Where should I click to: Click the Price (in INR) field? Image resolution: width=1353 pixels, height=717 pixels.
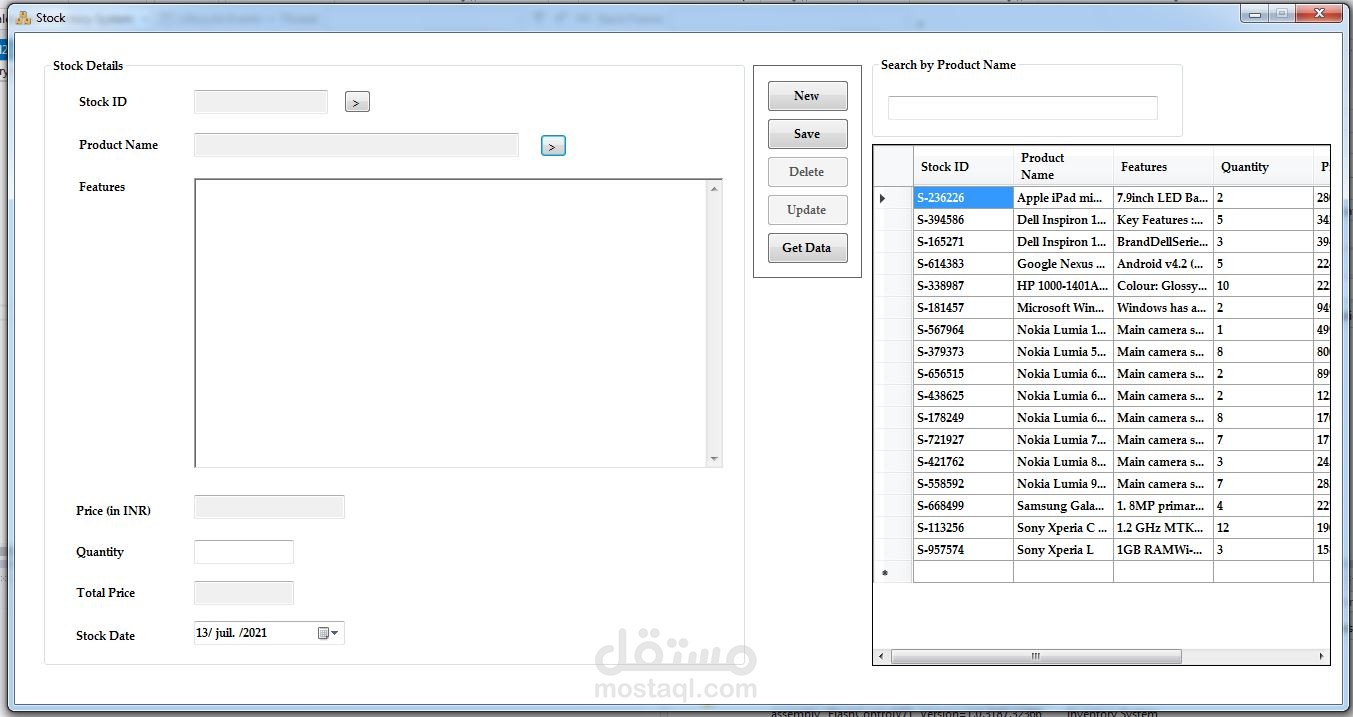(269, 506)
